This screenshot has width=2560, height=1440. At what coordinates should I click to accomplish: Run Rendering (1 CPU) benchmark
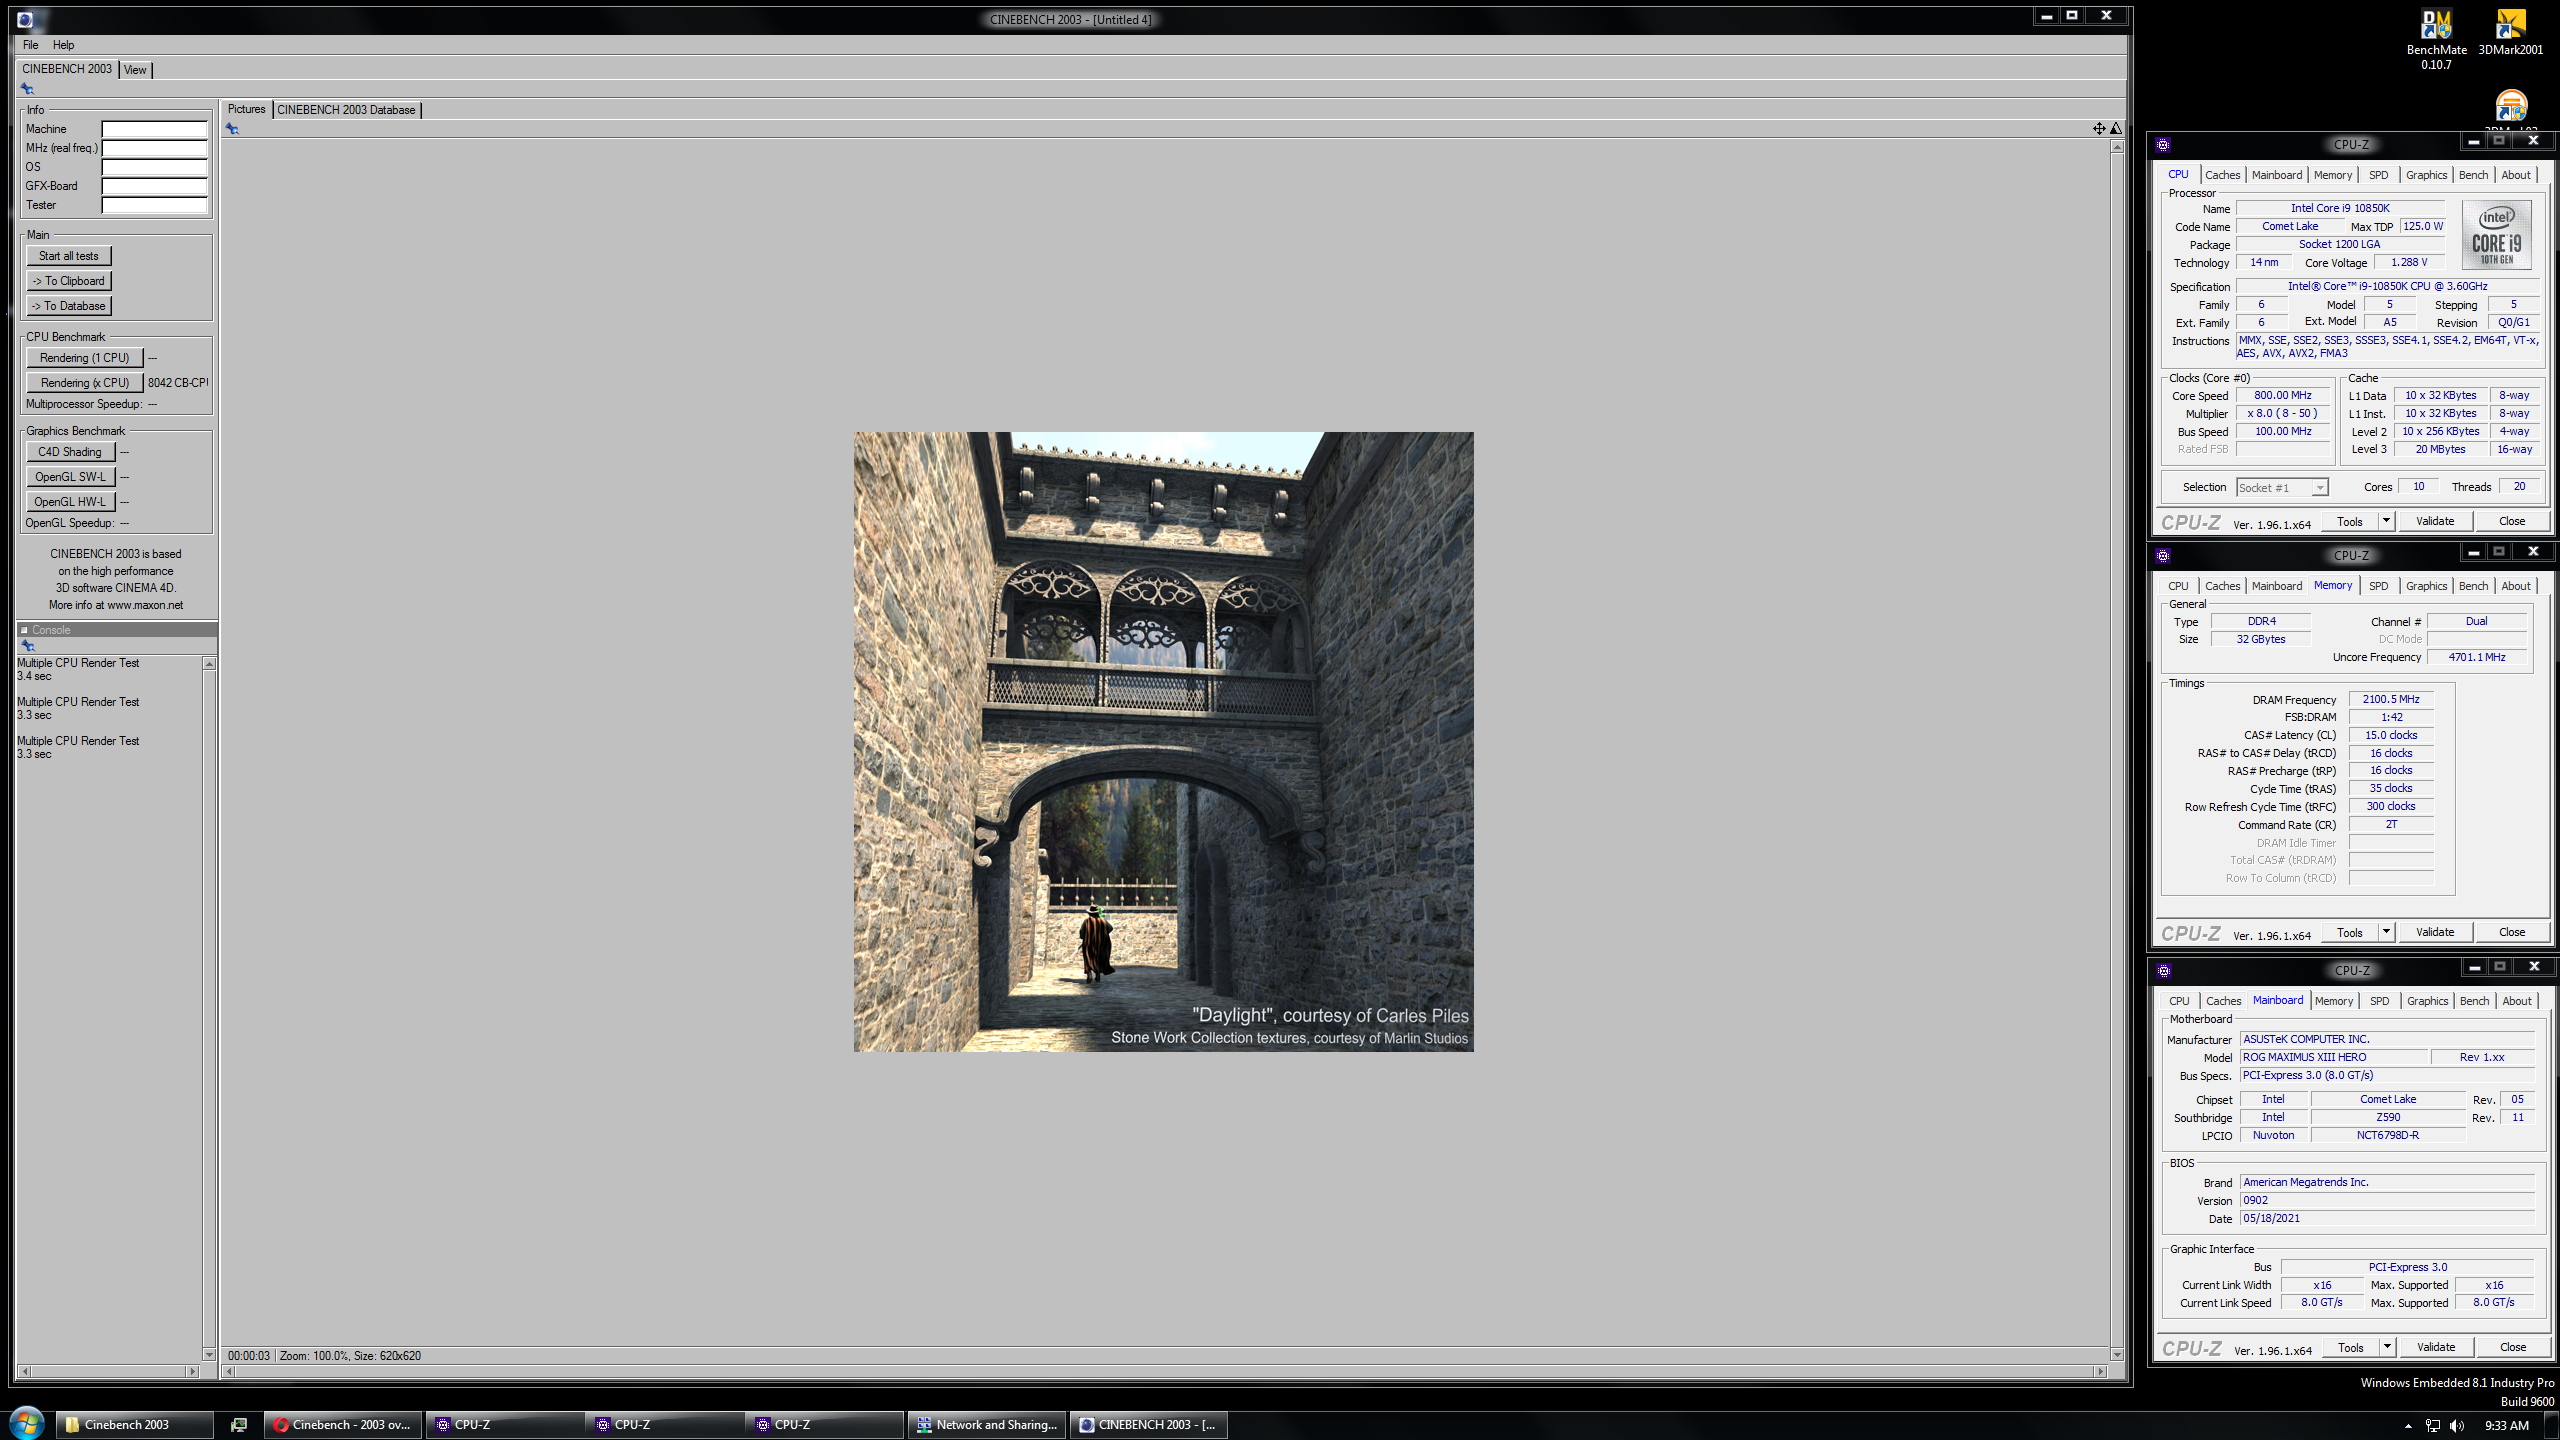85,358
